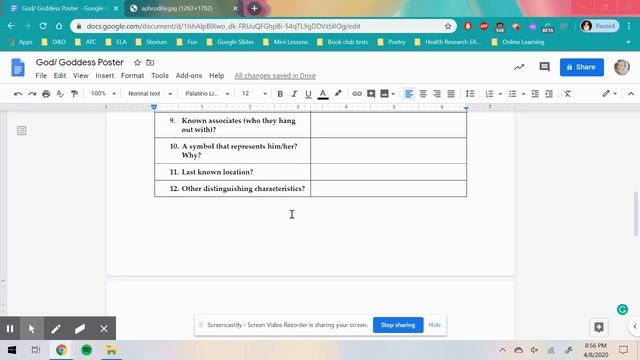
Task: Expand bulleted list options arrow
Action: click(x=523, y=94)
